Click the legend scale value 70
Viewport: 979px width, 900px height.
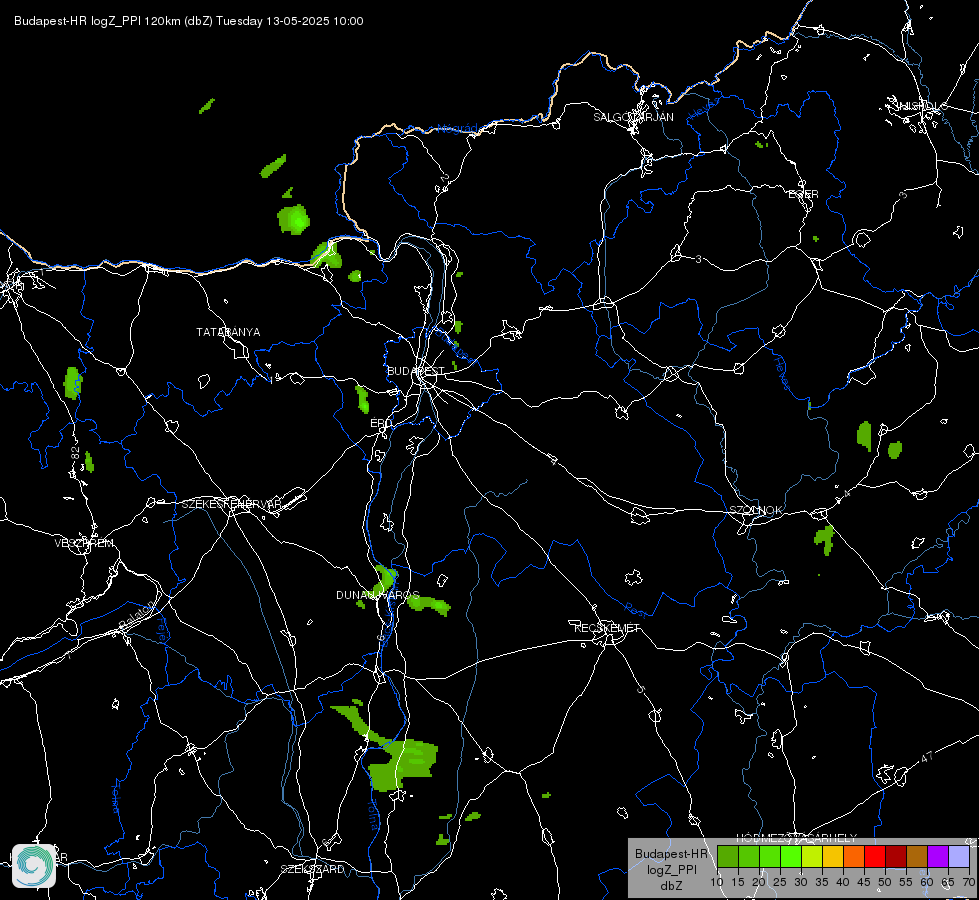[x=968, y=882]
